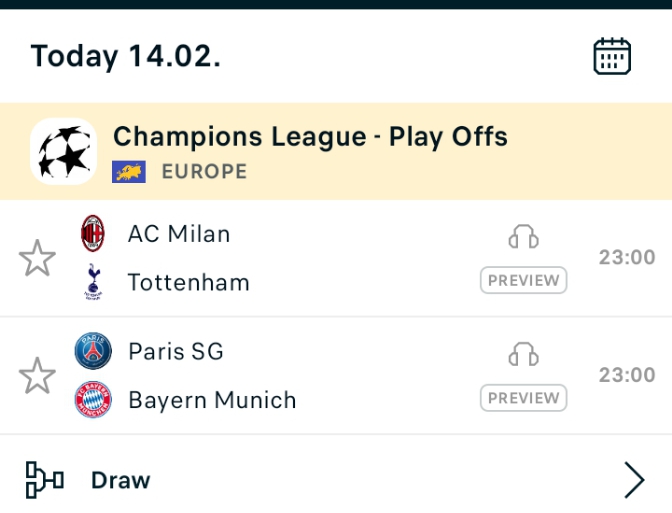
Task: Open PREVIEW for AC Milan vs Tottenham
Action: click(x=523, y=280)
